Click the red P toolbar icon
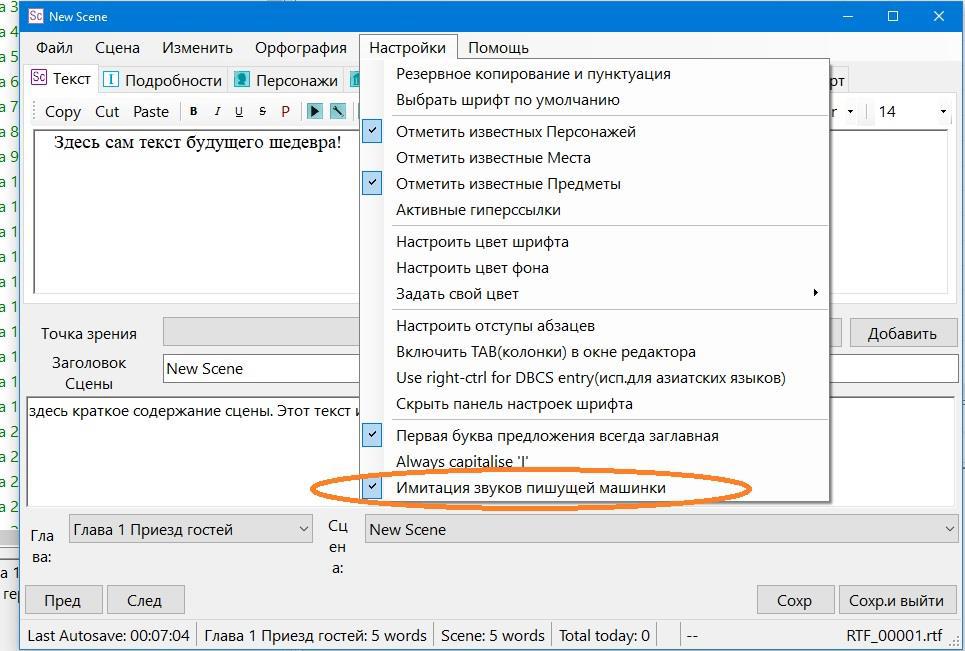965x651 pixels. point(285,111)
